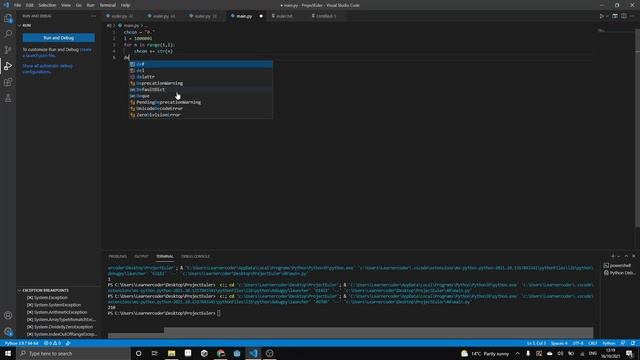Toggle System.IndexOutOfRangeException breakpoint checkbox

(x=30, y=334)
